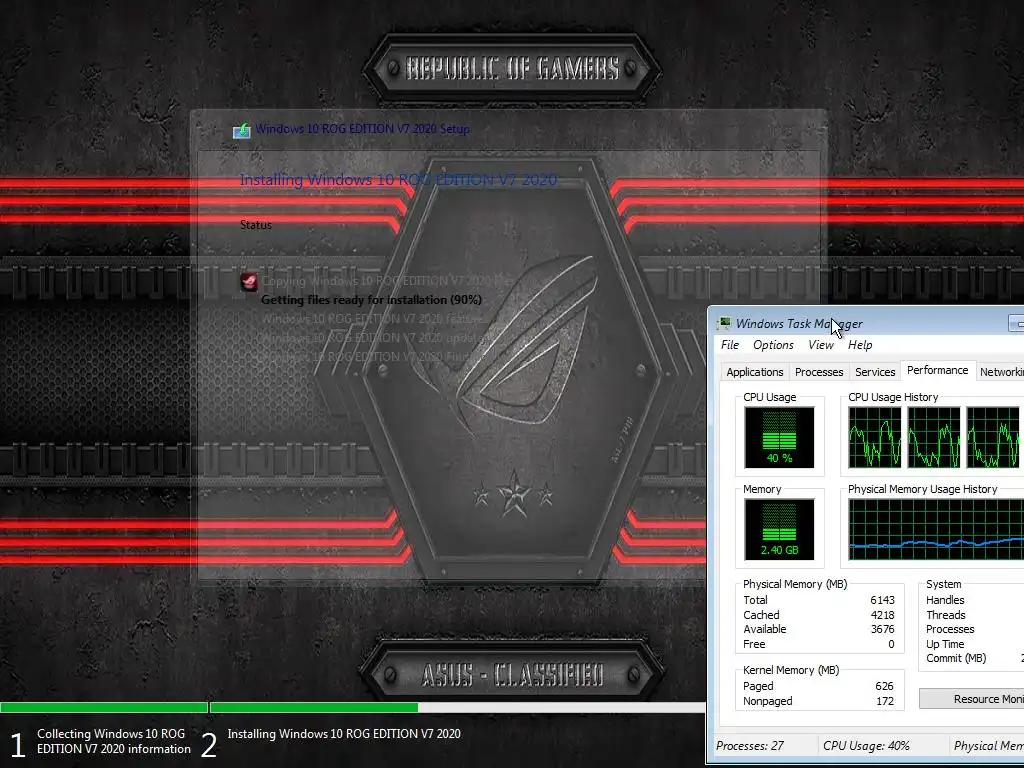Click the Physical Memory Usage History graph
This screenshot has height=768, width=1024.
point(936,530)
